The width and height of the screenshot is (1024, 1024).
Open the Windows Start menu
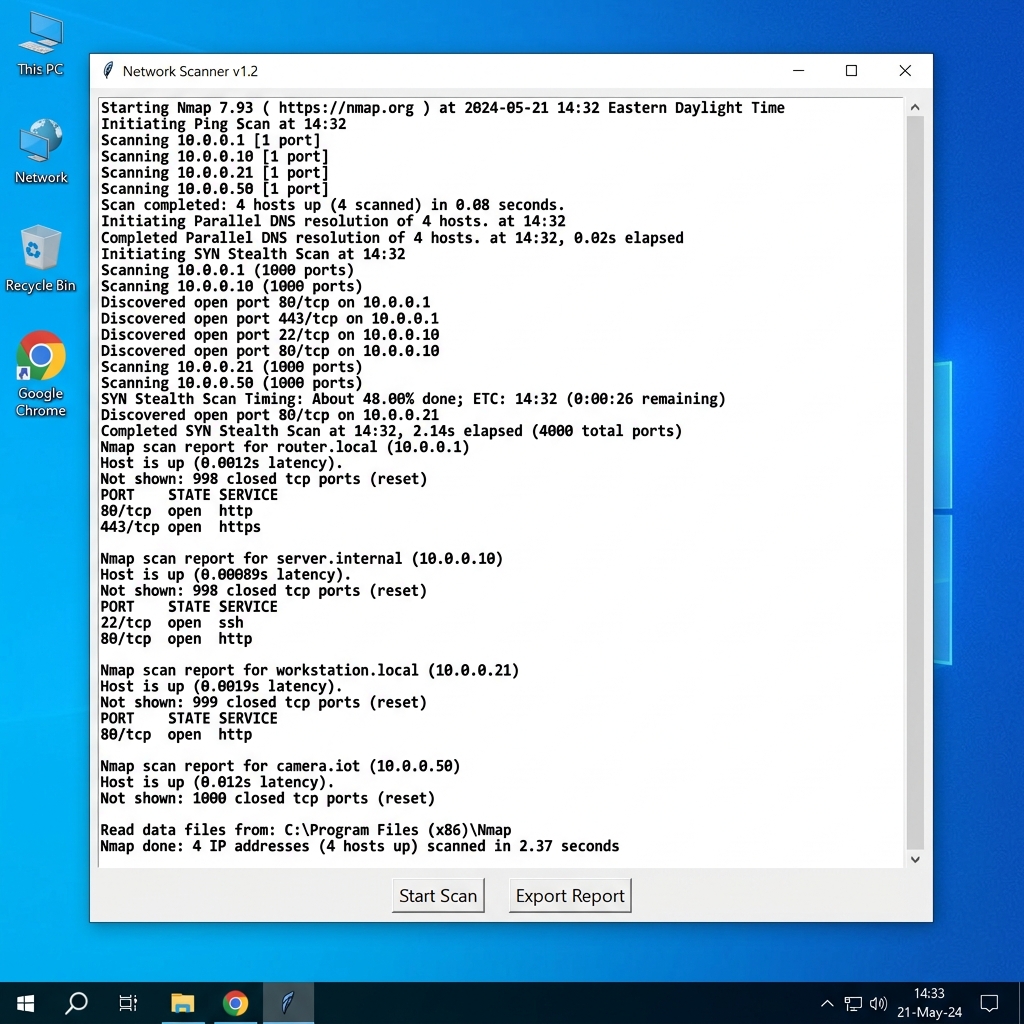(x=24, y=1002)
